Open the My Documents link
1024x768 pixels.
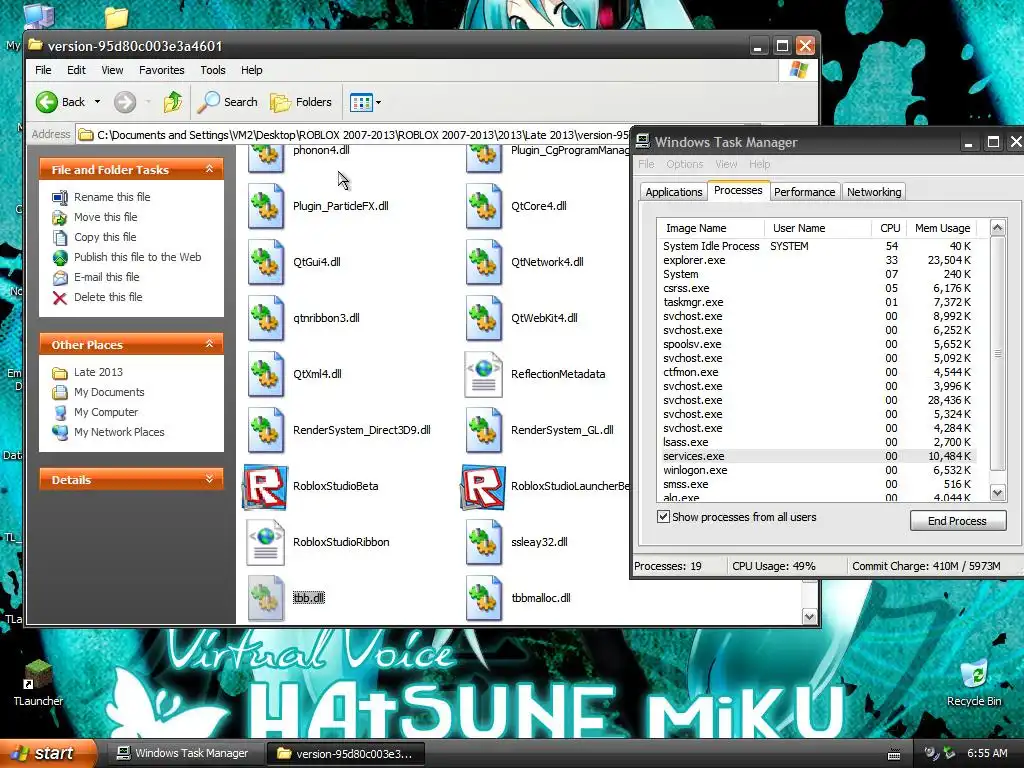109,392
